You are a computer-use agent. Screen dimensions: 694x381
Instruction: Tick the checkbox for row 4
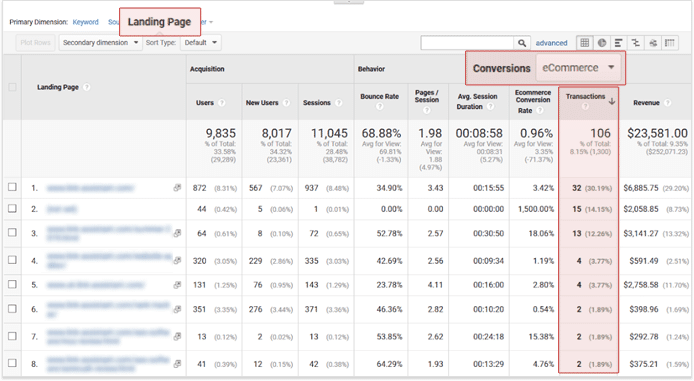(12, 260)
